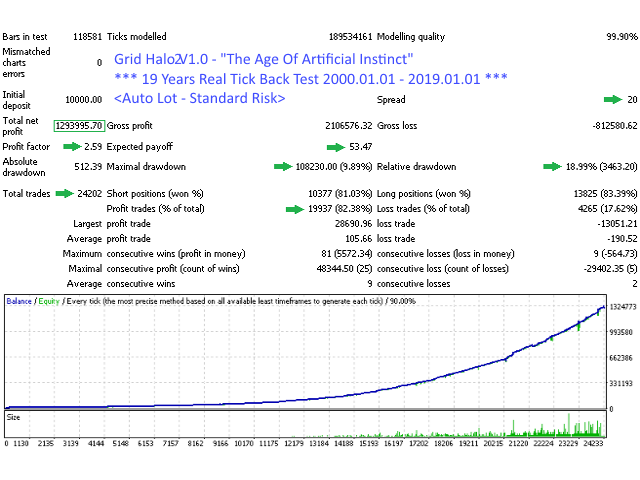Click the Equity legend label in chart
The image size is (640, 480).
point(49,301)
